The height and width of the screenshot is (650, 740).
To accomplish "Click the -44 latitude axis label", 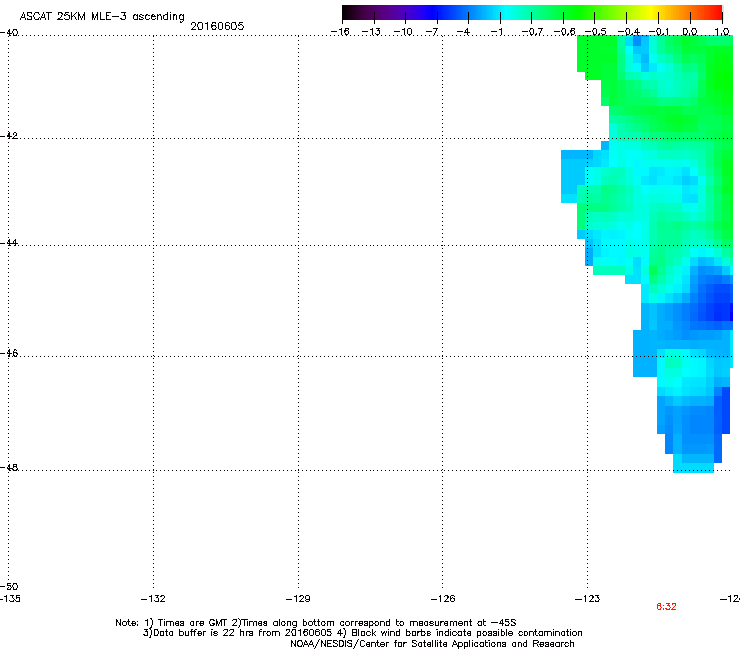I will (x=9, y=243).
